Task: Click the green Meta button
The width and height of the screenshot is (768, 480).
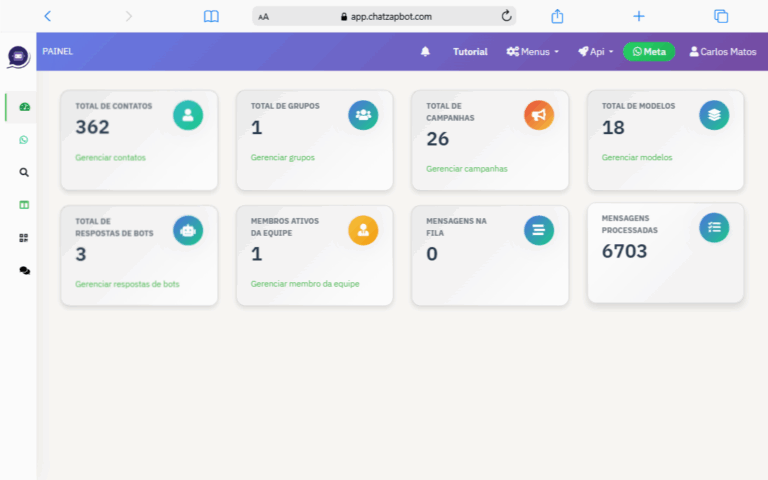Action: point(649,51)
